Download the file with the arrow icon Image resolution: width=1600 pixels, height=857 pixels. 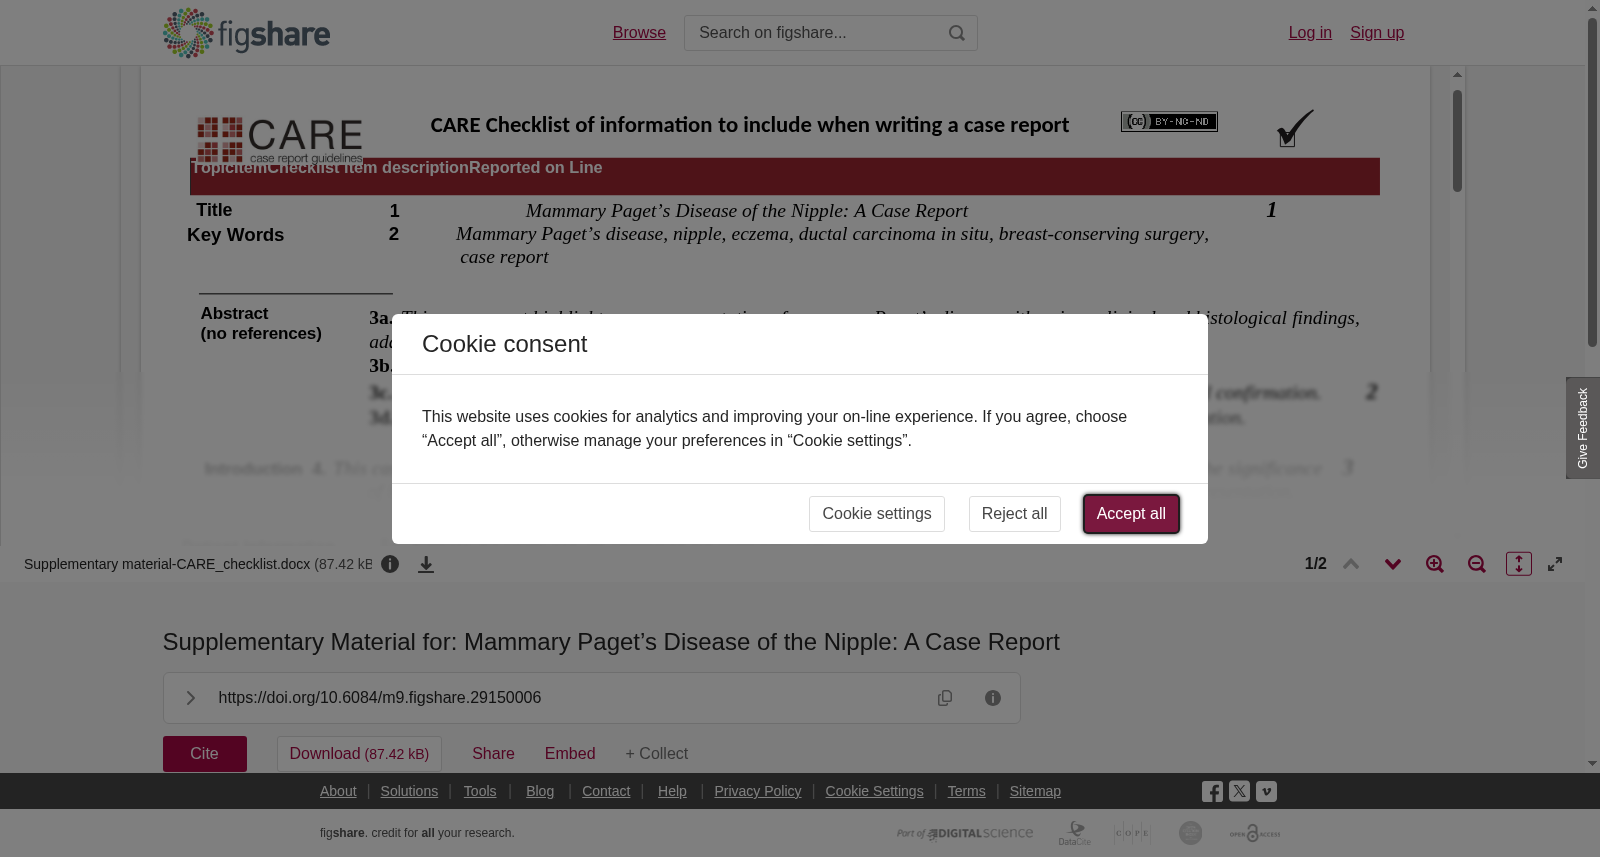[x=426, y=564]
